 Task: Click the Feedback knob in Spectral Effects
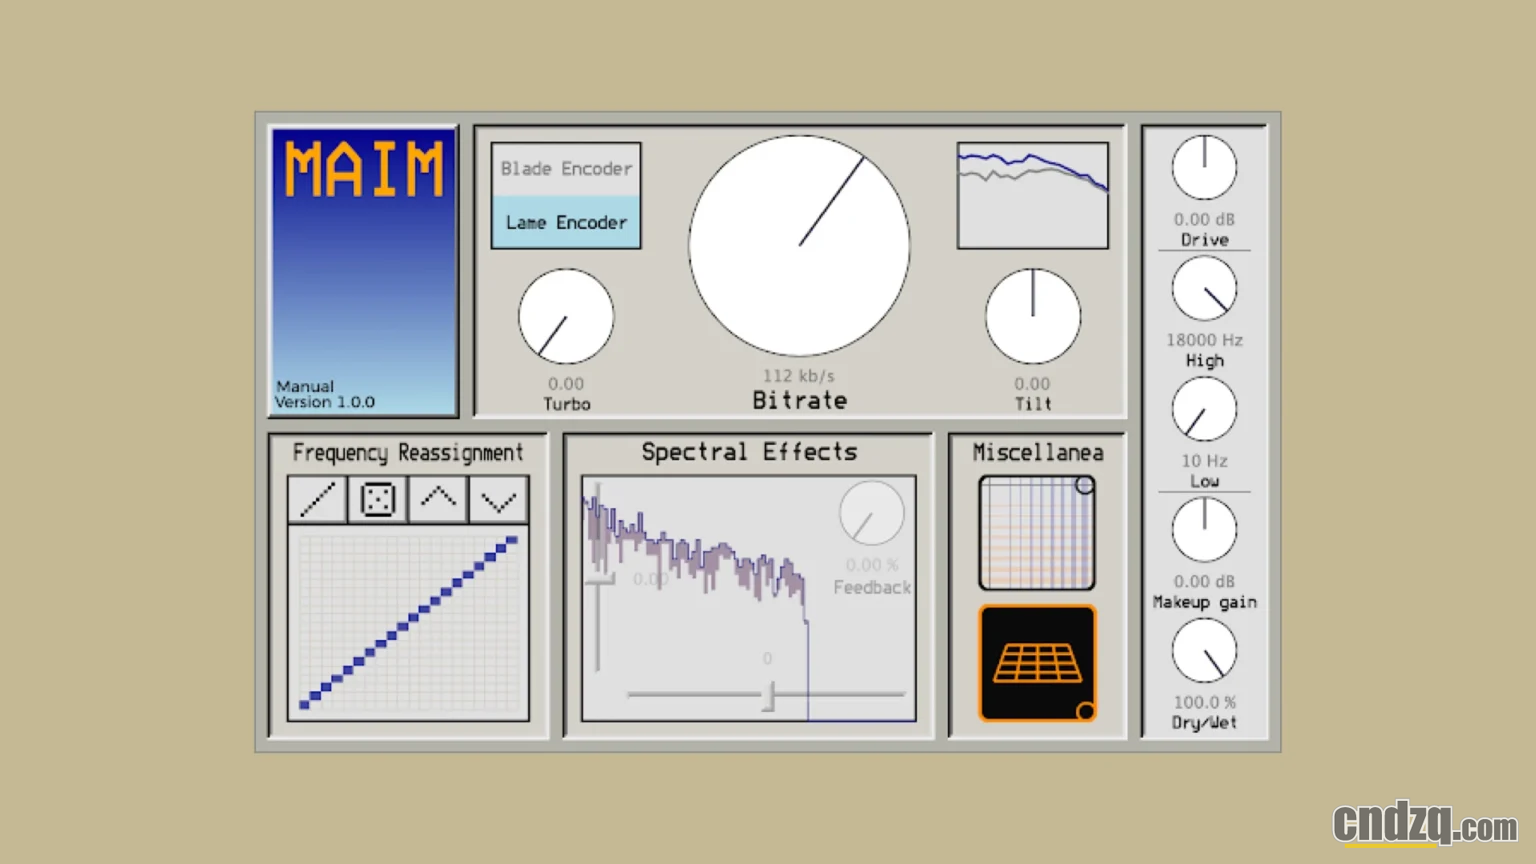872,514
